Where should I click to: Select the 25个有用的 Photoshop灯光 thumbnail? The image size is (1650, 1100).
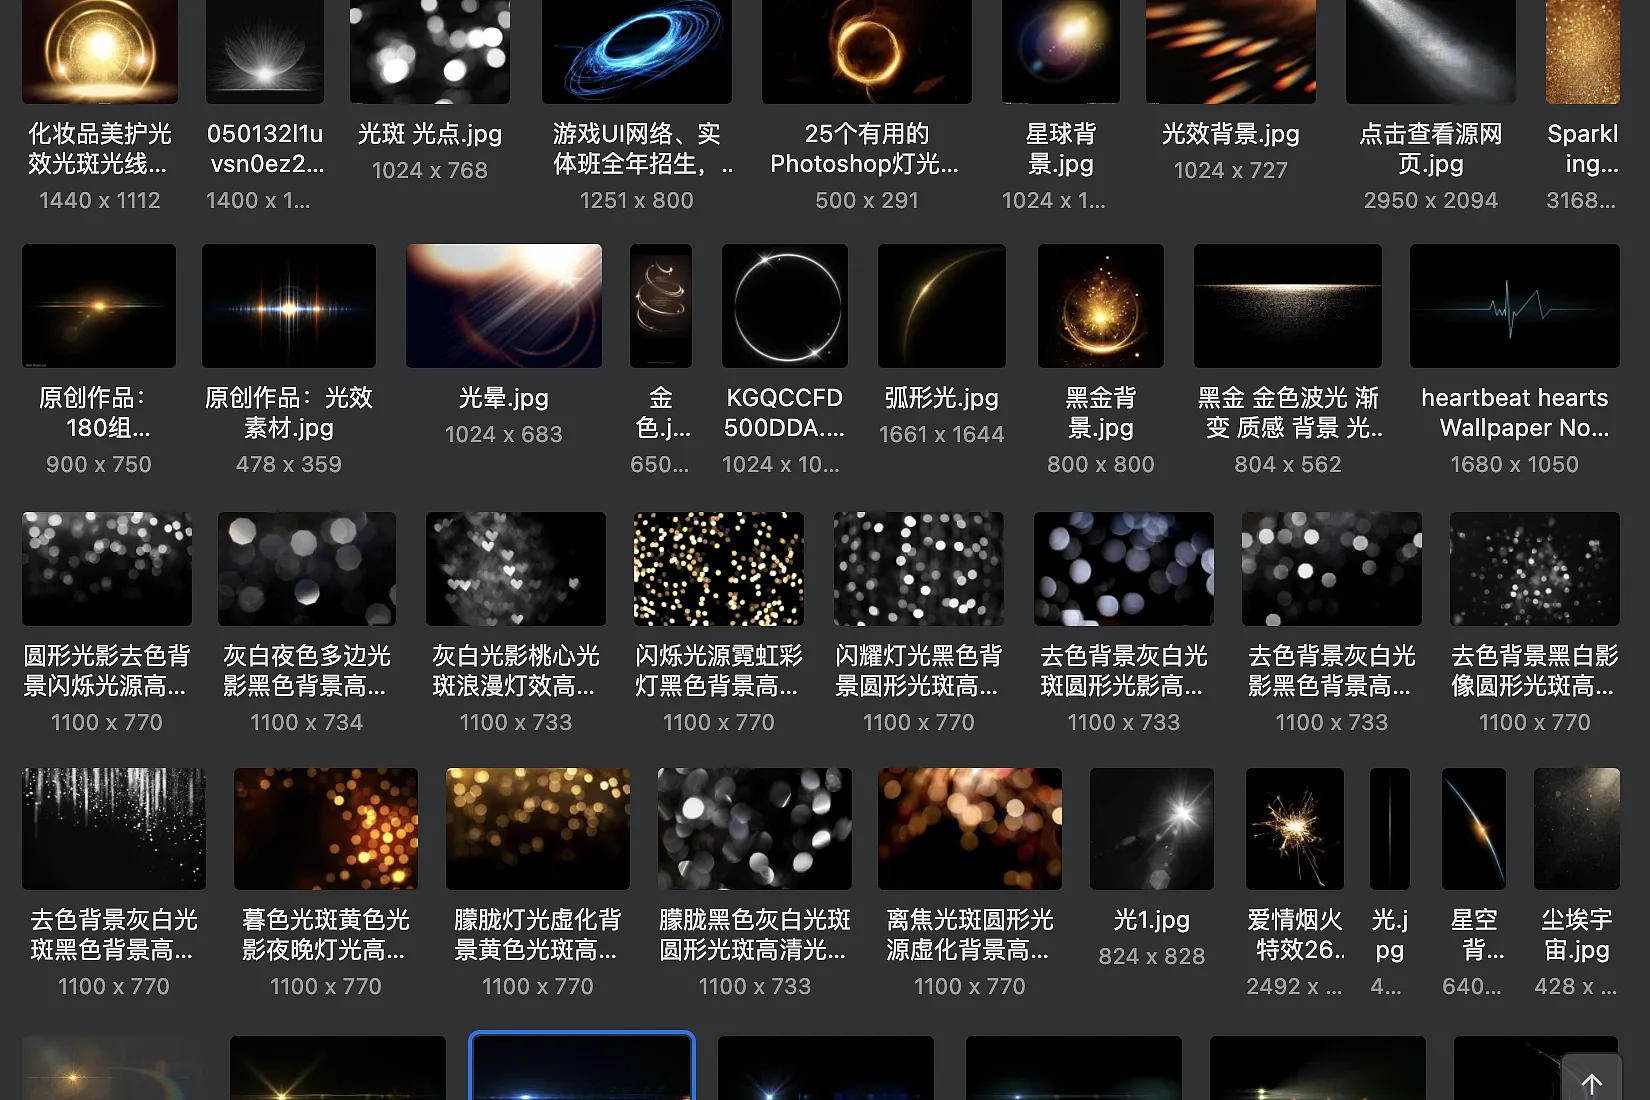(867, 51)
